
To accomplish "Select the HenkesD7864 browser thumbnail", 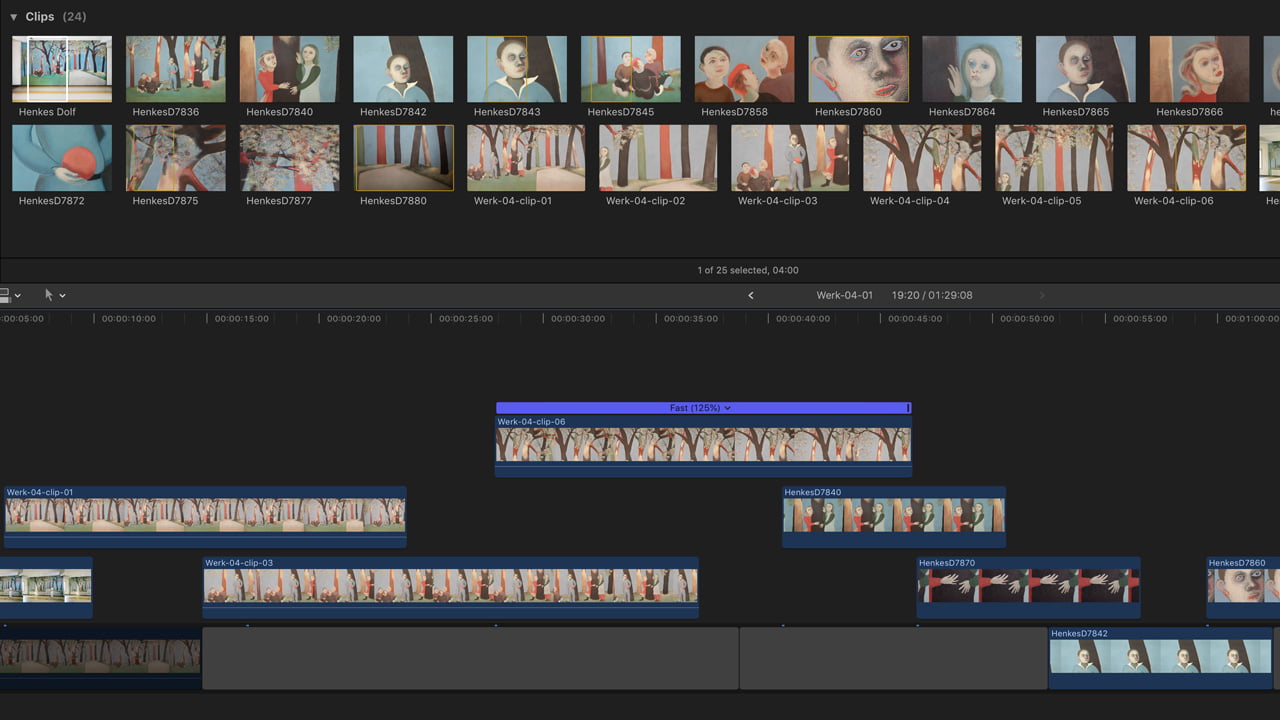I will click(972, 69).
